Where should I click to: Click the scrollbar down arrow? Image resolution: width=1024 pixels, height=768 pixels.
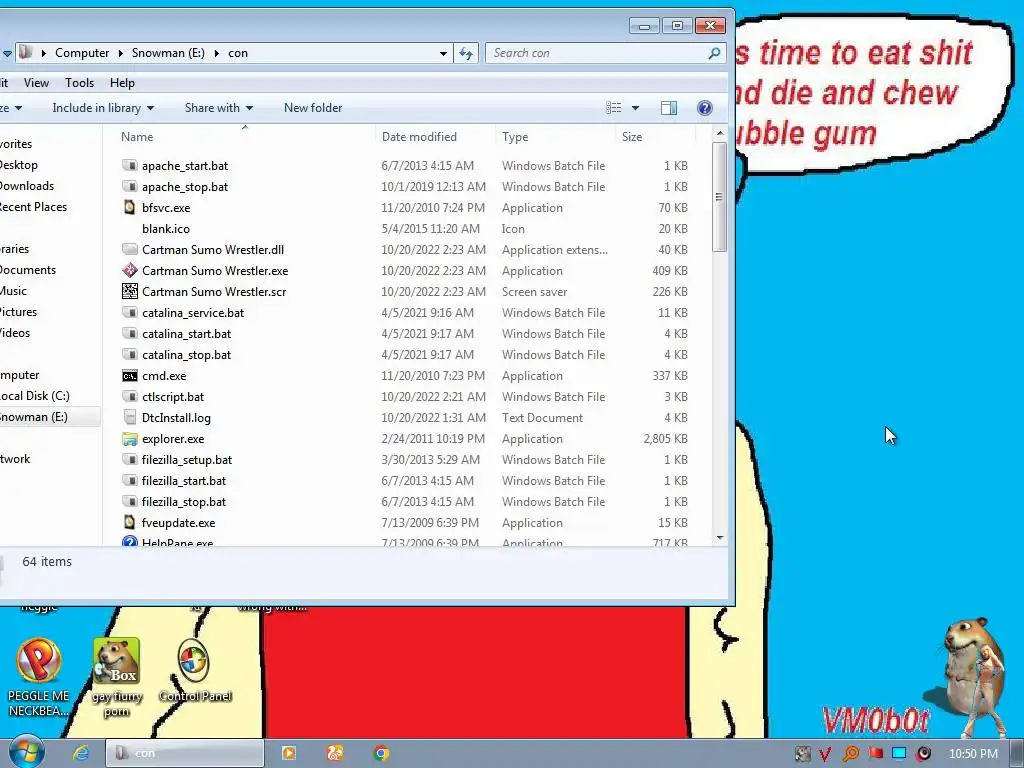[720, 538]
